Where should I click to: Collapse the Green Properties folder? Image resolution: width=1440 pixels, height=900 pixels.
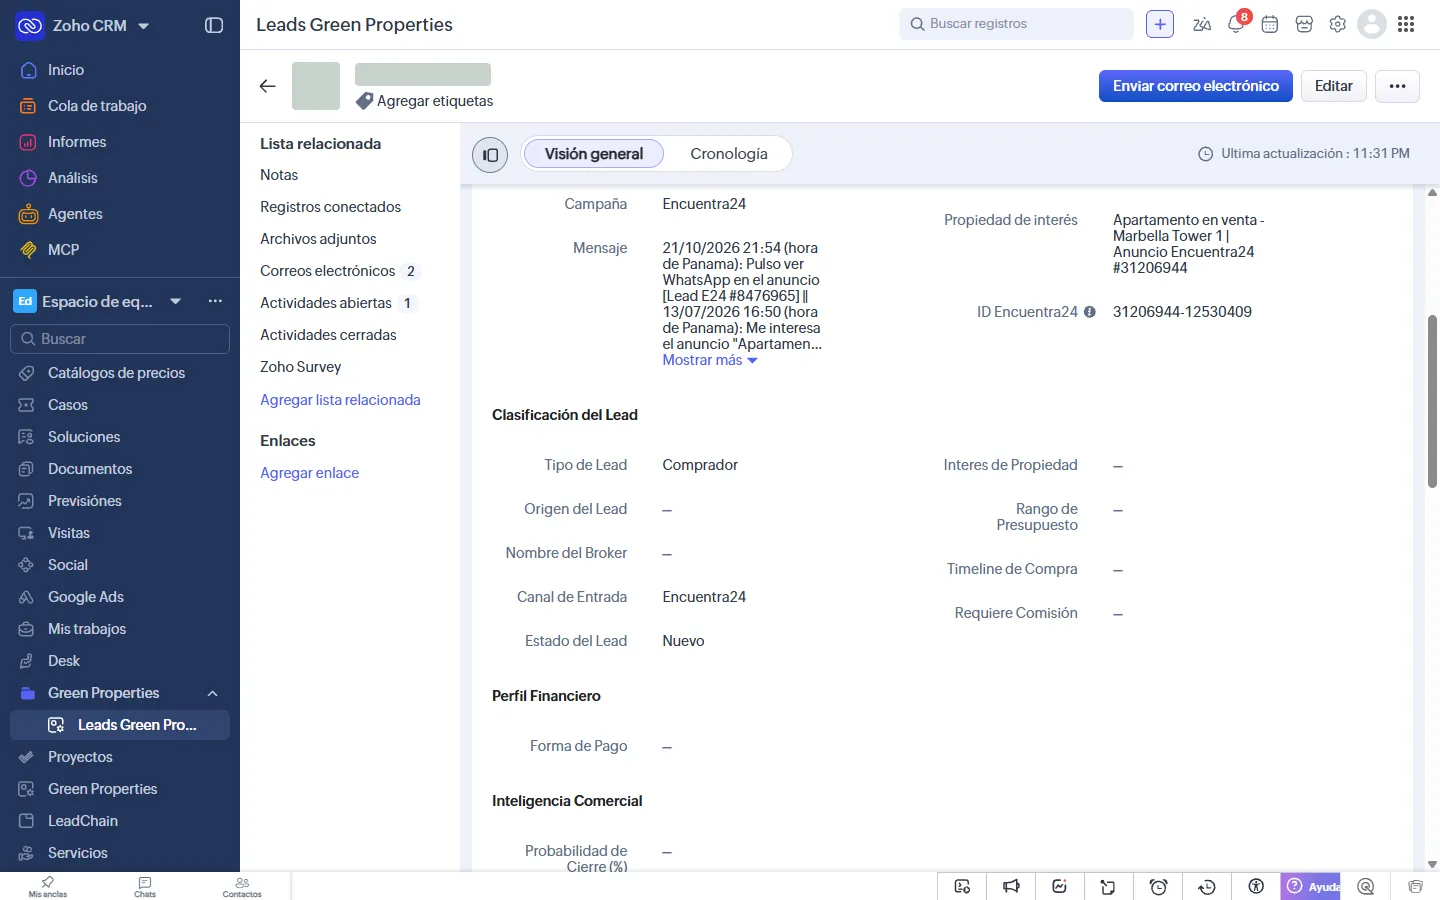(212, 693)
